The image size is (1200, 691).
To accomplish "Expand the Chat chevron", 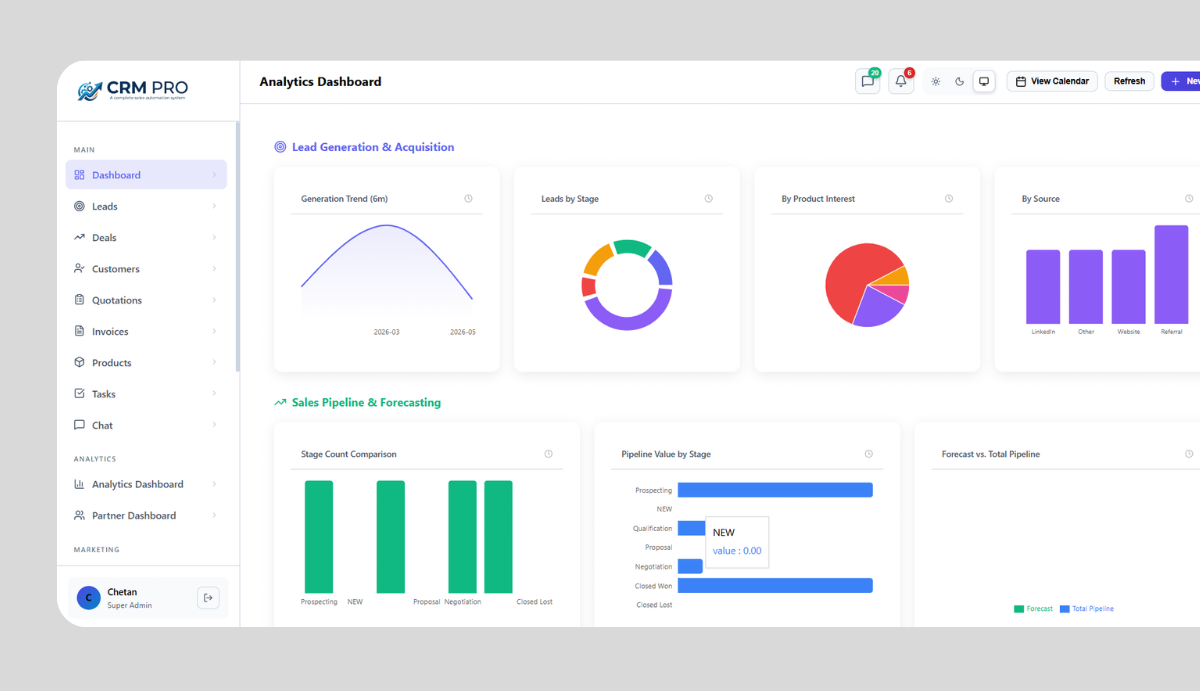I will click(214, 425).
